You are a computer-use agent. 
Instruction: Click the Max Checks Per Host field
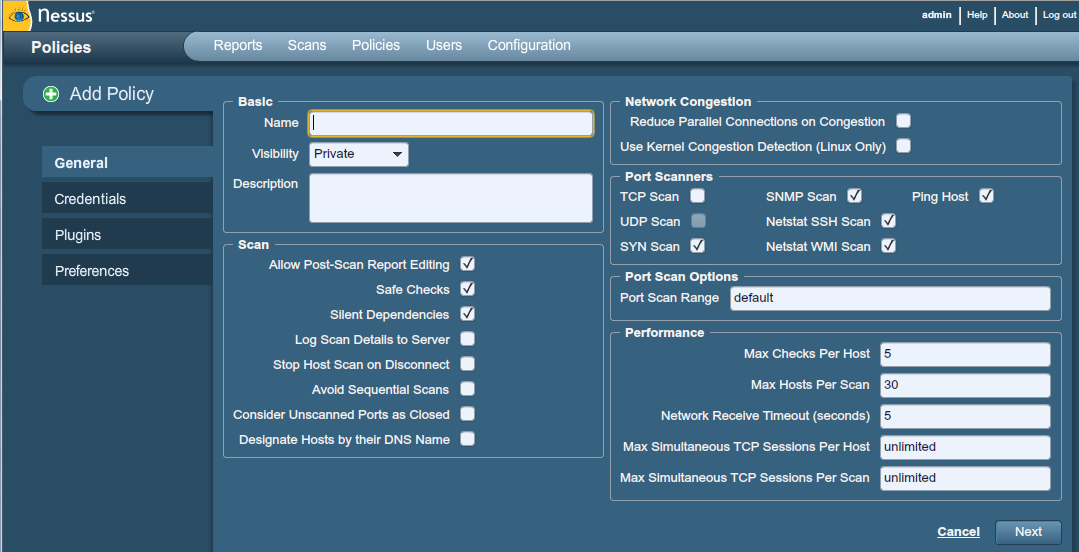coord(965,354)
